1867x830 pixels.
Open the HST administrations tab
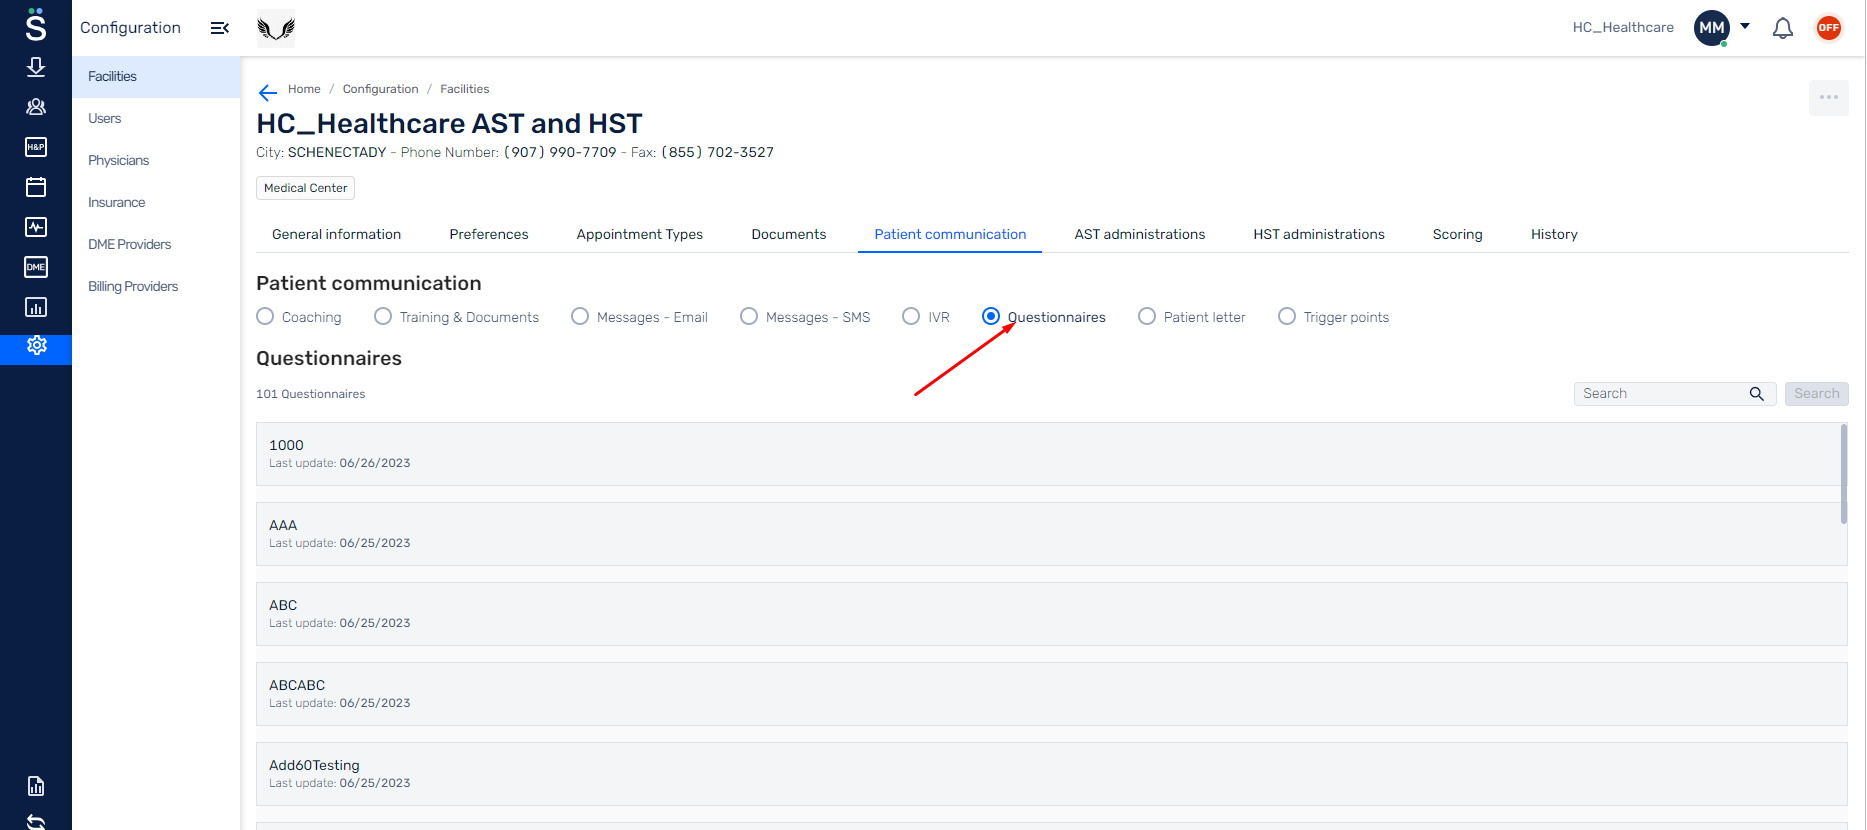[x=1319, y=234]
